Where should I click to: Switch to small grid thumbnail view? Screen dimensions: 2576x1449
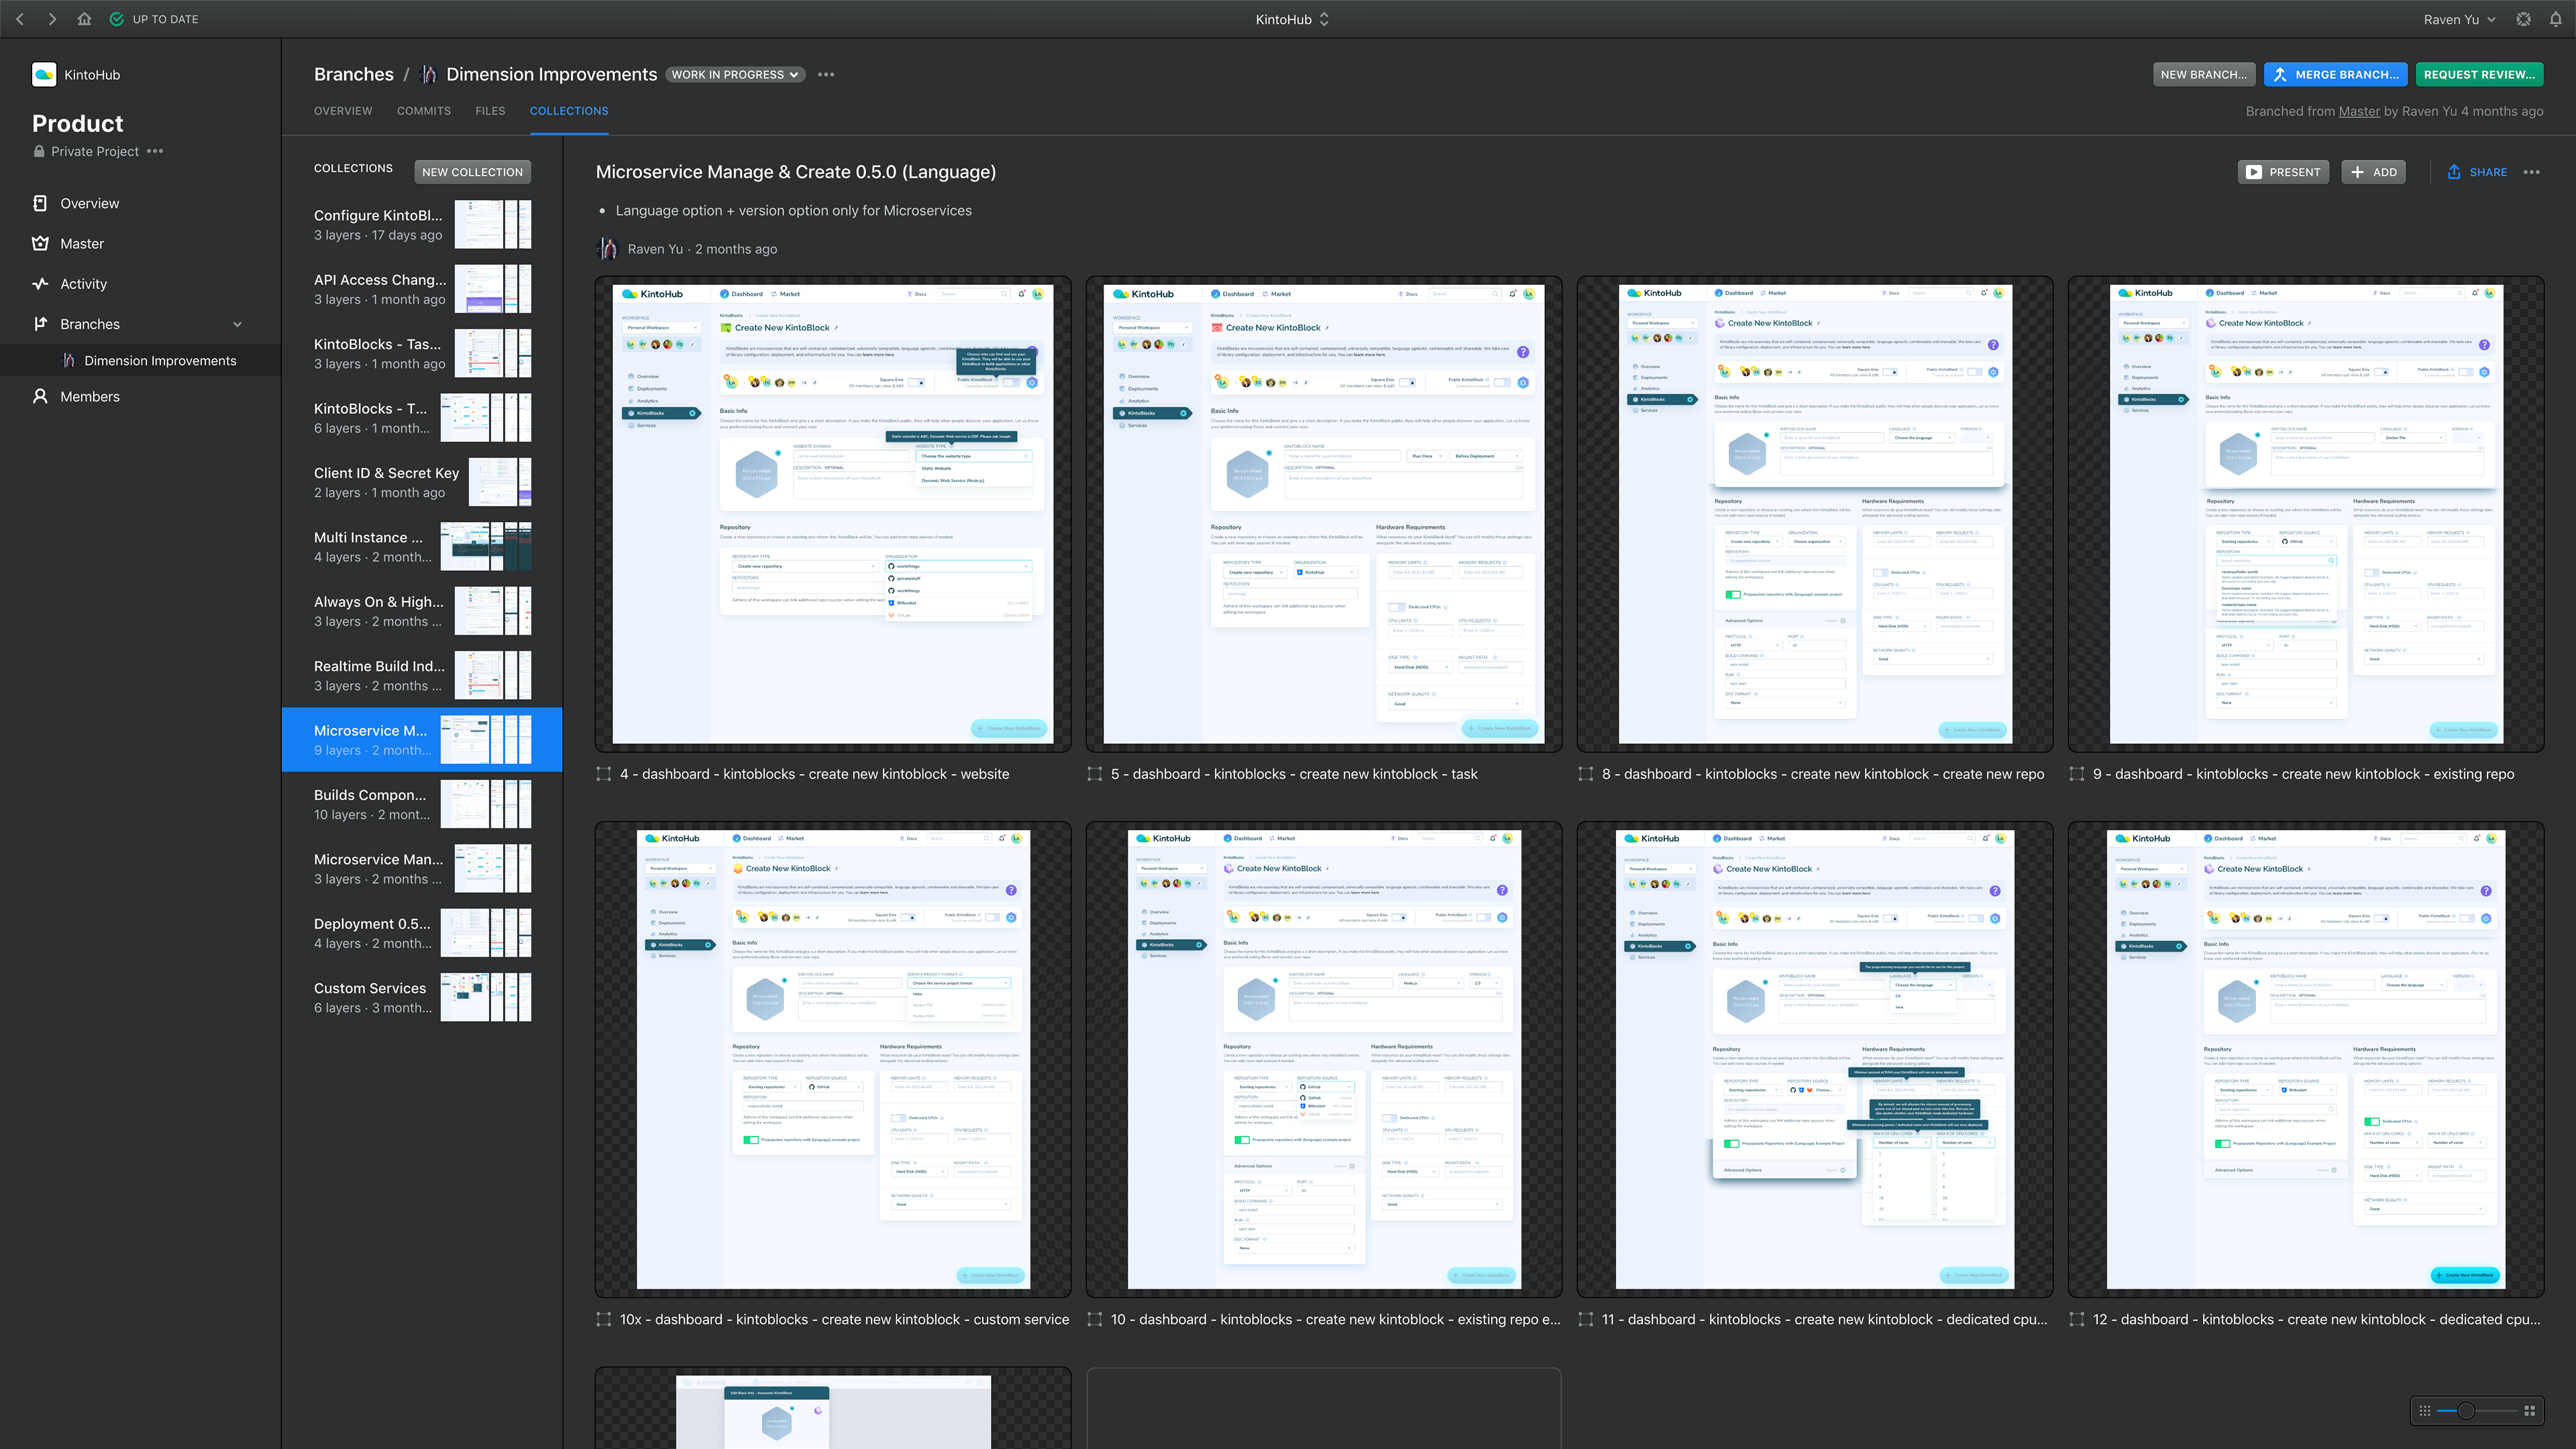pyautogui.click(x=2425, y=1411)
